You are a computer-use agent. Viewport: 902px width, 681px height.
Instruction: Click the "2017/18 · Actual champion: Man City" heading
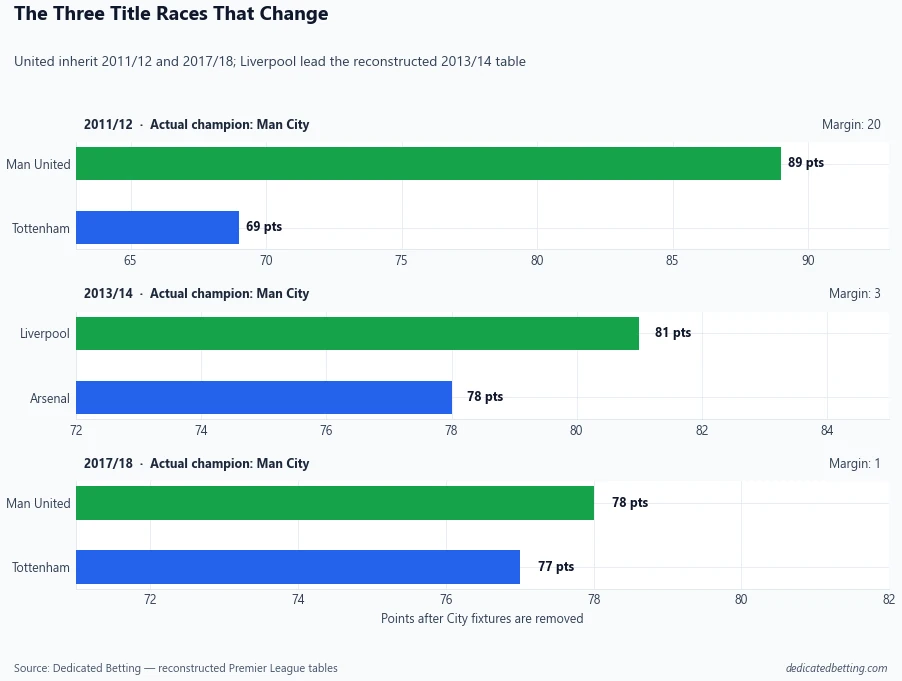196,464
